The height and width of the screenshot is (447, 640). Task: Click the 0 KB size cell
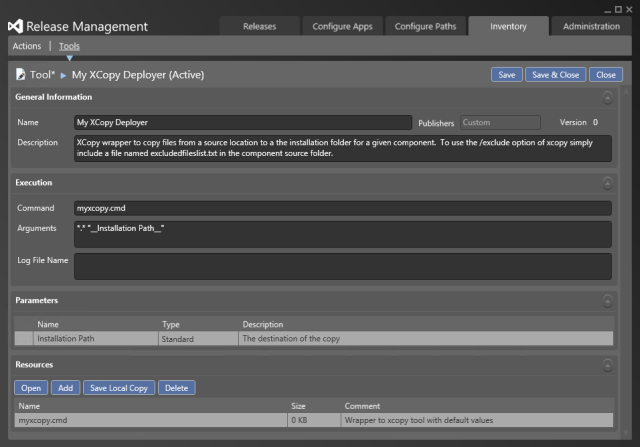coord(314,420)
